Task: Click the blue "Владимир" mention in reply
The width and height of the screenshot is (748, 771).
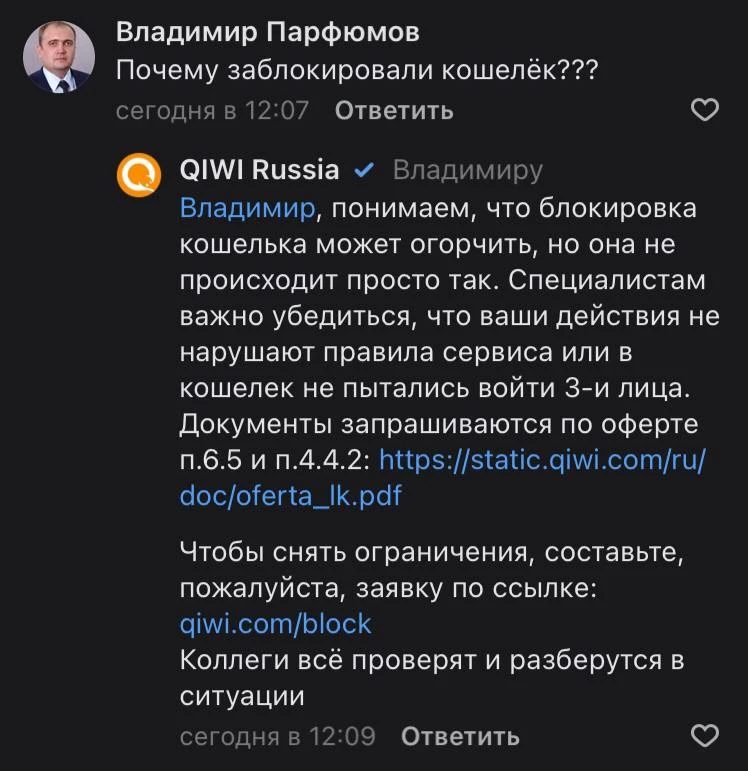Action: click(247, 209)
